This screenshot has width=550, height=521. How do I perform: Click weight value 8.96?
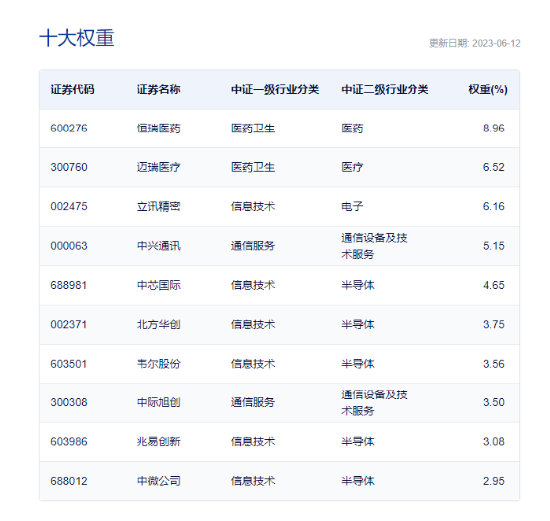(x=494, y=128)
